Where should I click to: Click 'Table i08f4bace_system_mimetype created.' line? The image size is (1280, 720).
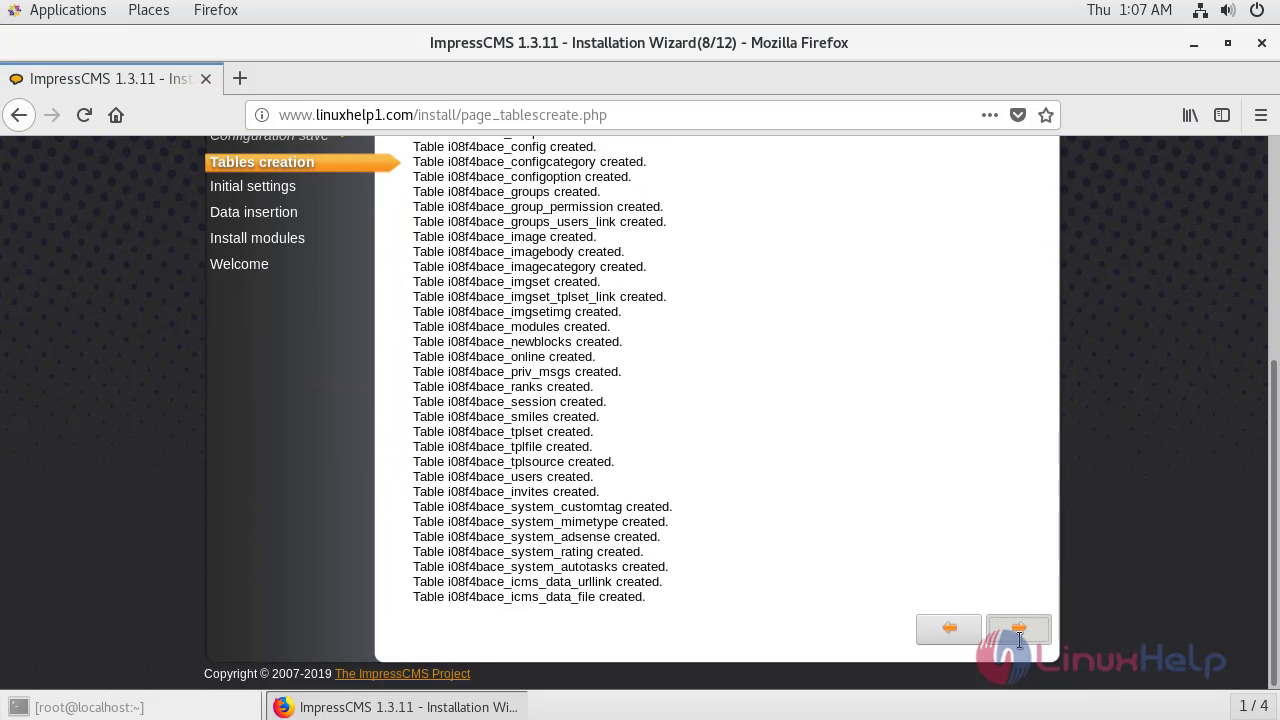pos(540,522)
